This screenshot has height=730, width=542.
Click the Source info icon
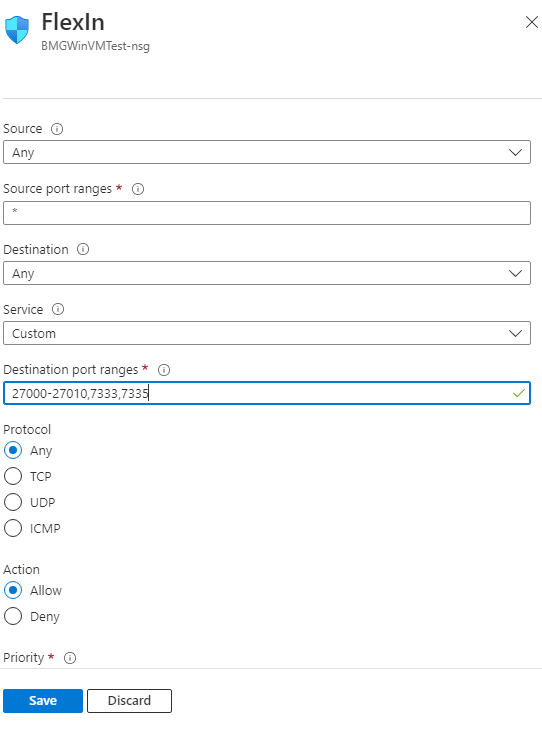[x=57, y=129]
